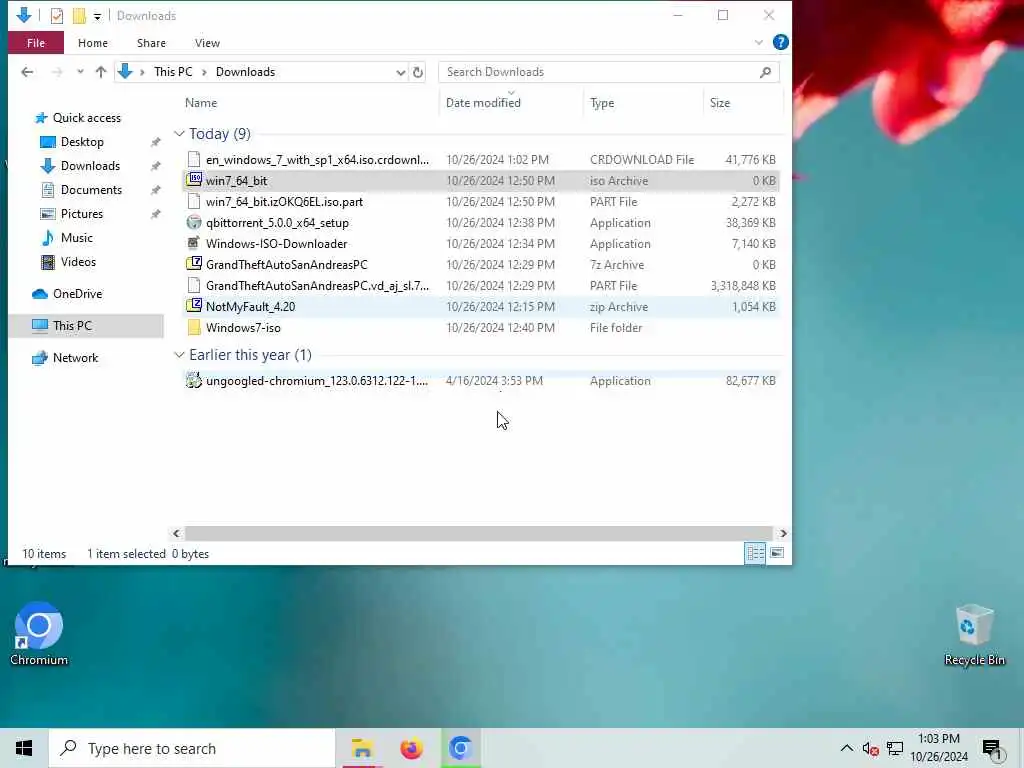Sort by the Size column header

pos(720,103)
